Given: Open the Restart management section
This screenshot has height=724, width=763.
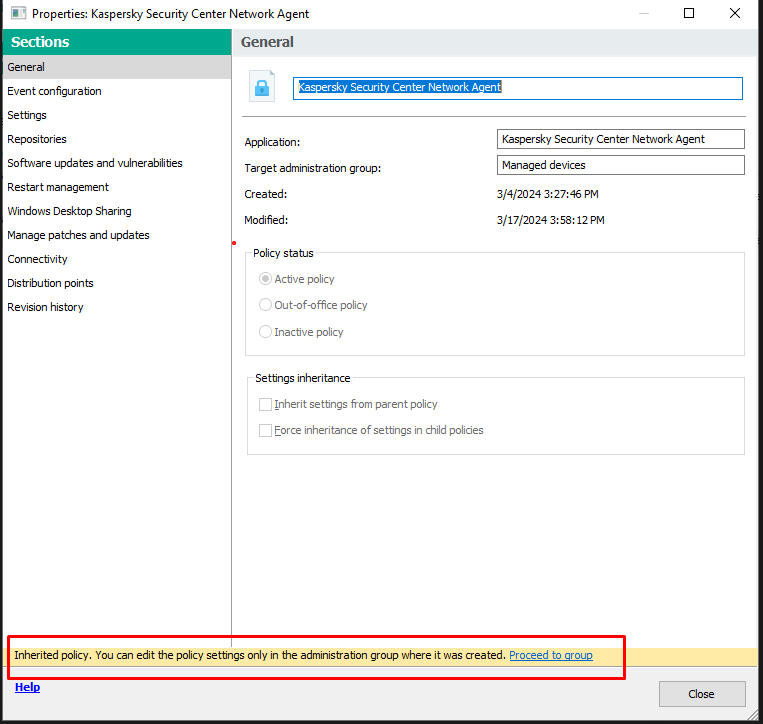Looking at the screenshot, I should tap(117, 187).
